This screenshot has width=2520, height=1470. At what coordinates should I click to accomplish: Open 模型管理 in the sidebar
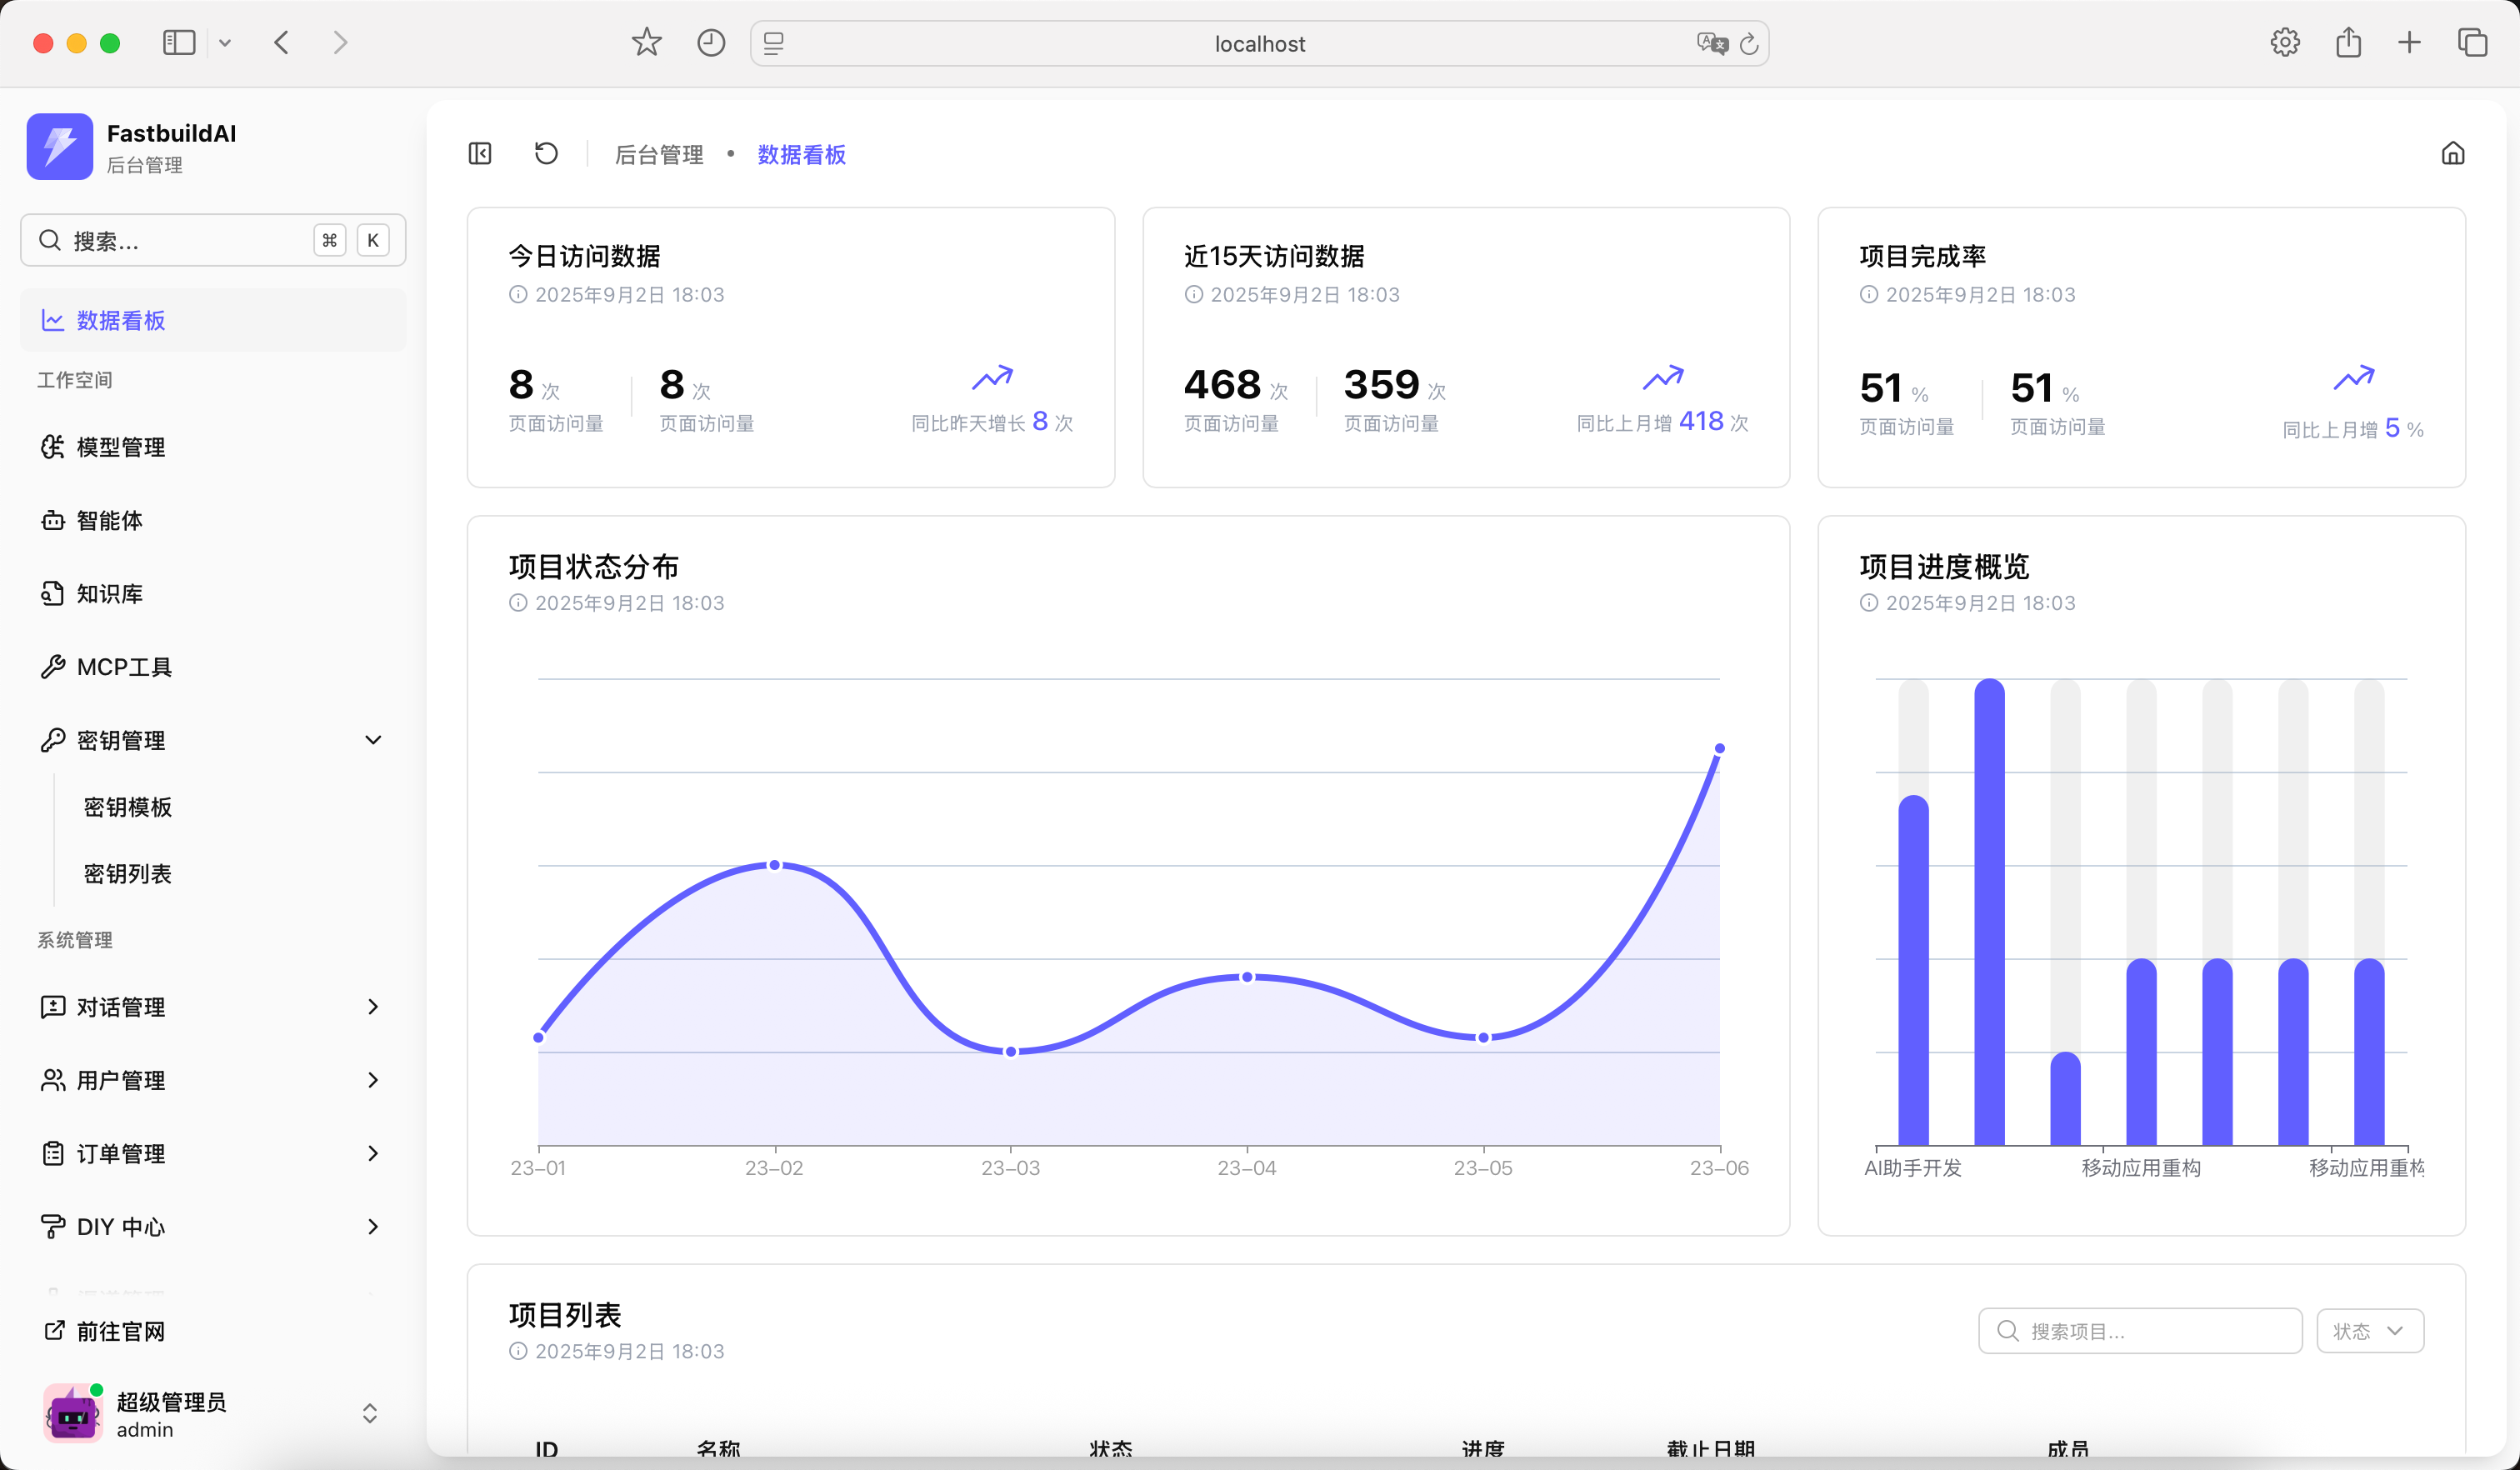[120, 447]
